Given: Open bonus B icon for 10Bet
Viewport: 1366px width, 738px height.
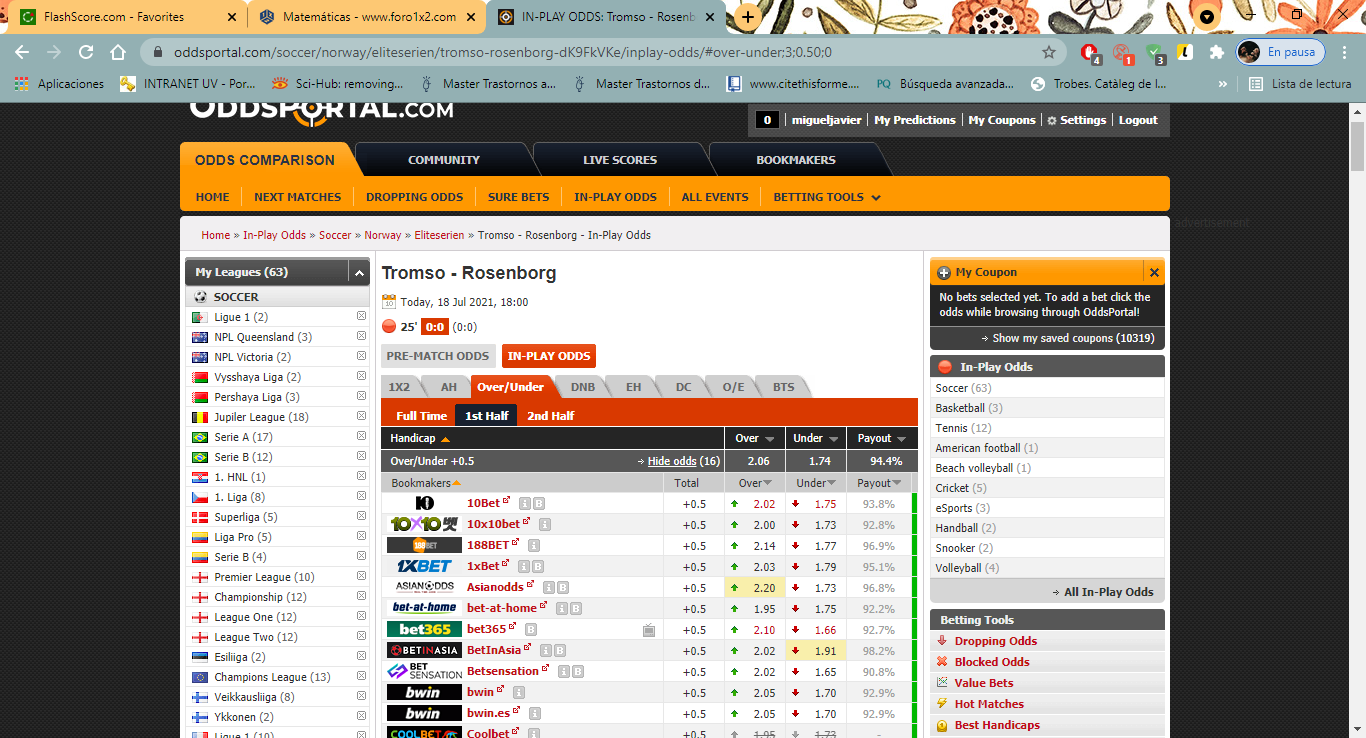Looking at the screenshot, I should coord(538,503).
